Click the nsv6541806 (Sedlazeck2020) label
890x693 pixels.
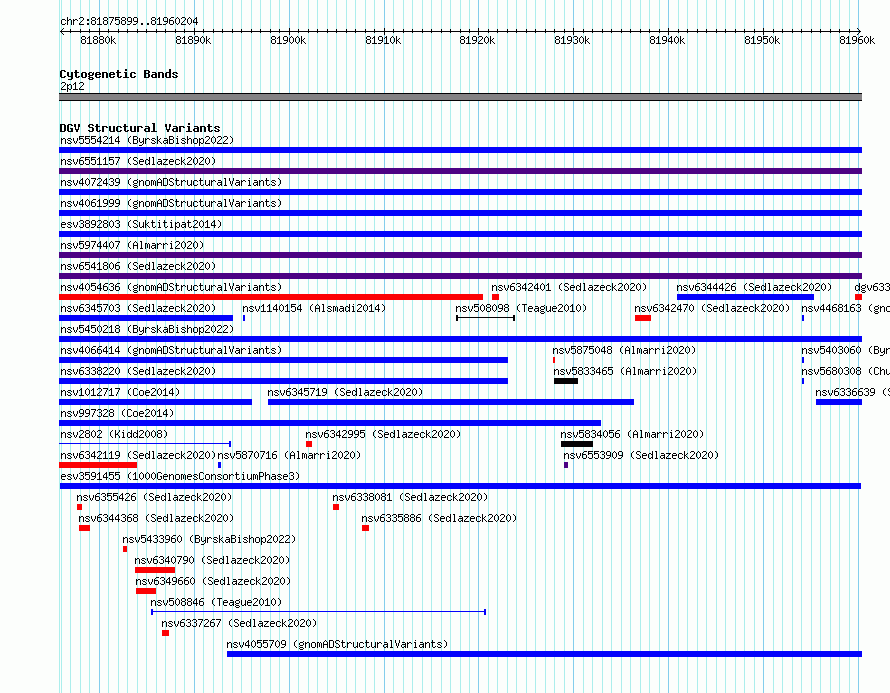click(x=138, y=266)
